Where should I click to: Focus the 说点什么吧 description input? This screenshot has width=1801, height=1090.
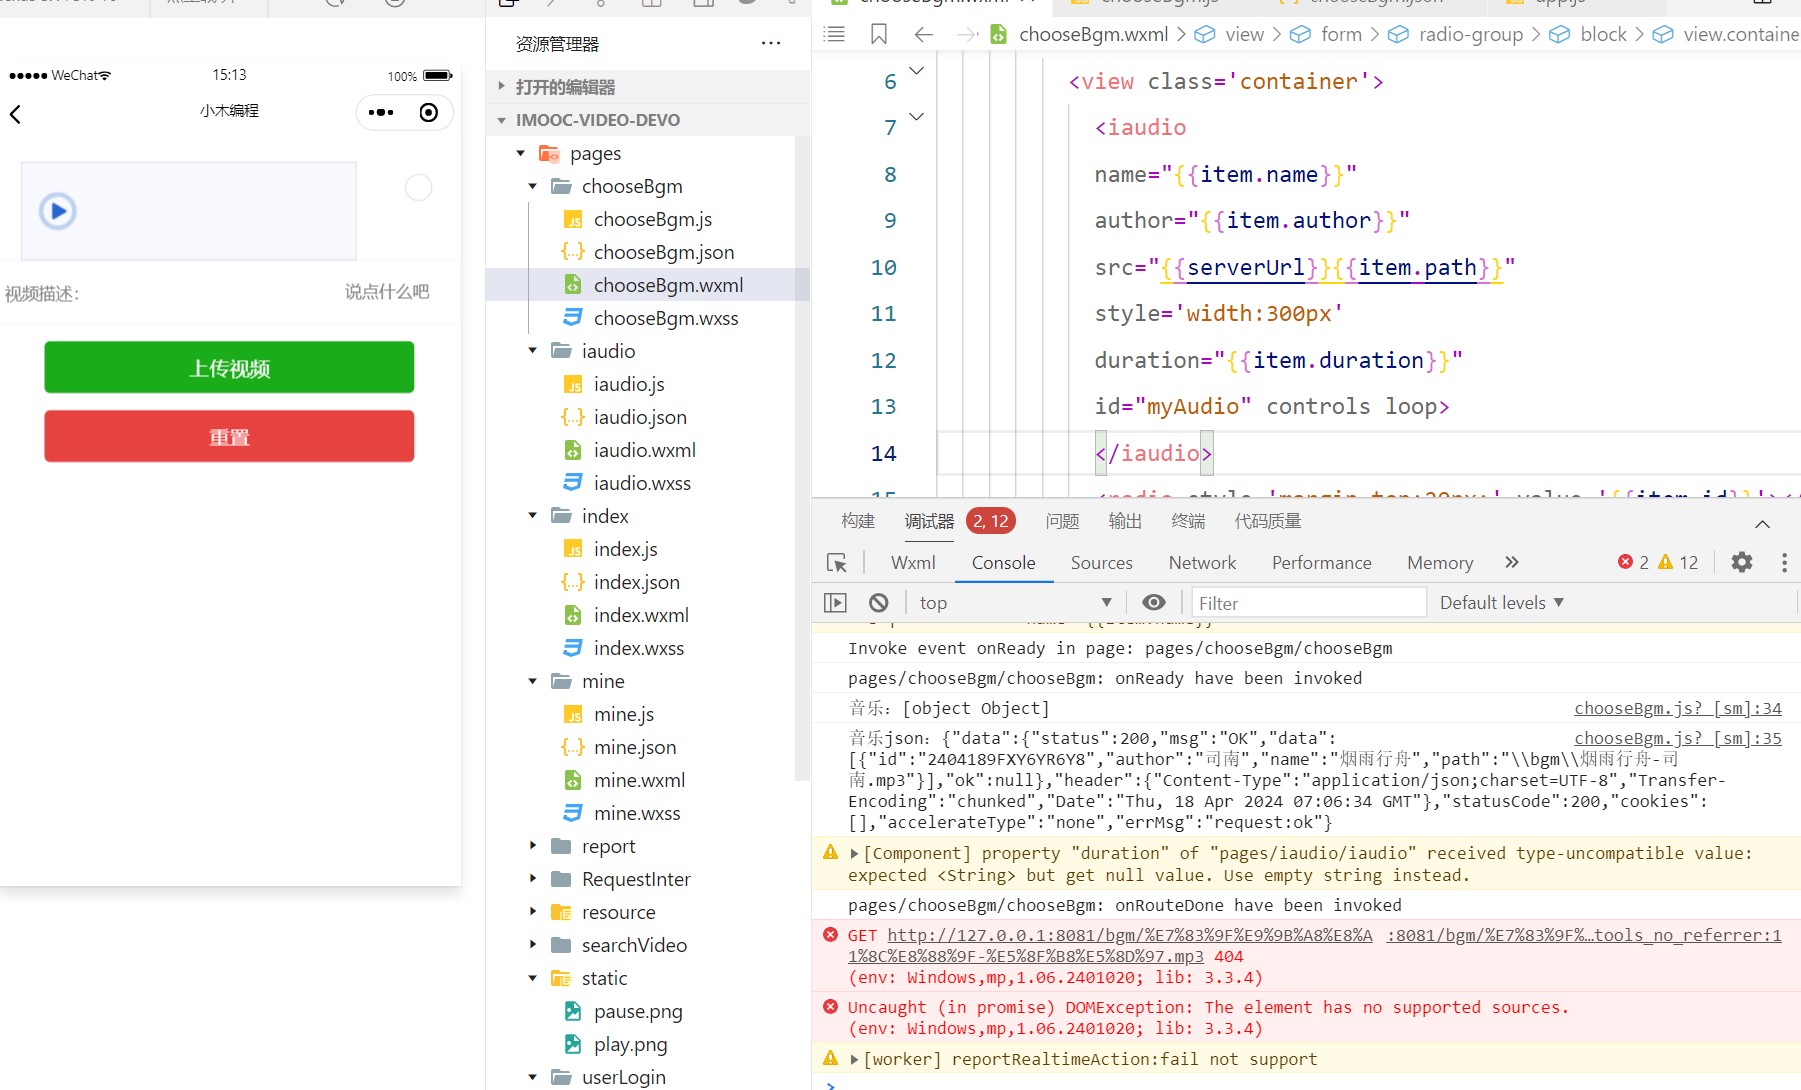coord(387,291)
